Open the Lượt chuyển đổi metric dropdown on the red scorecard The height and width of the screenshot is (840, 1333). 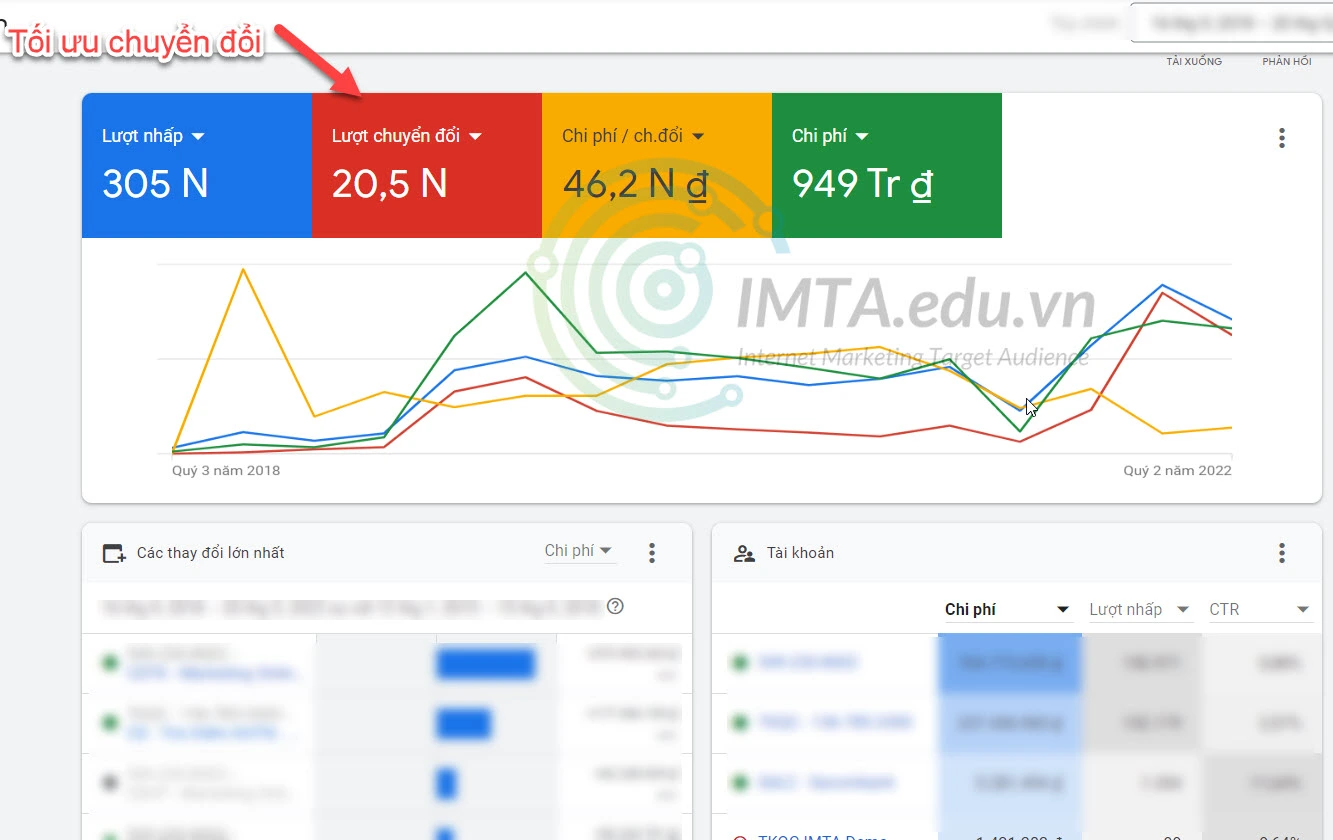point(407,136)
